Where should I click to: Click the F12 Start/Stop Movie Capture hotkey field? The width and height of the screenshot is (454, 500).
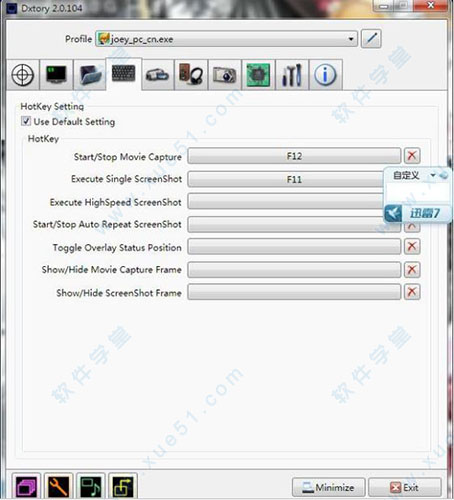(294, 156)
